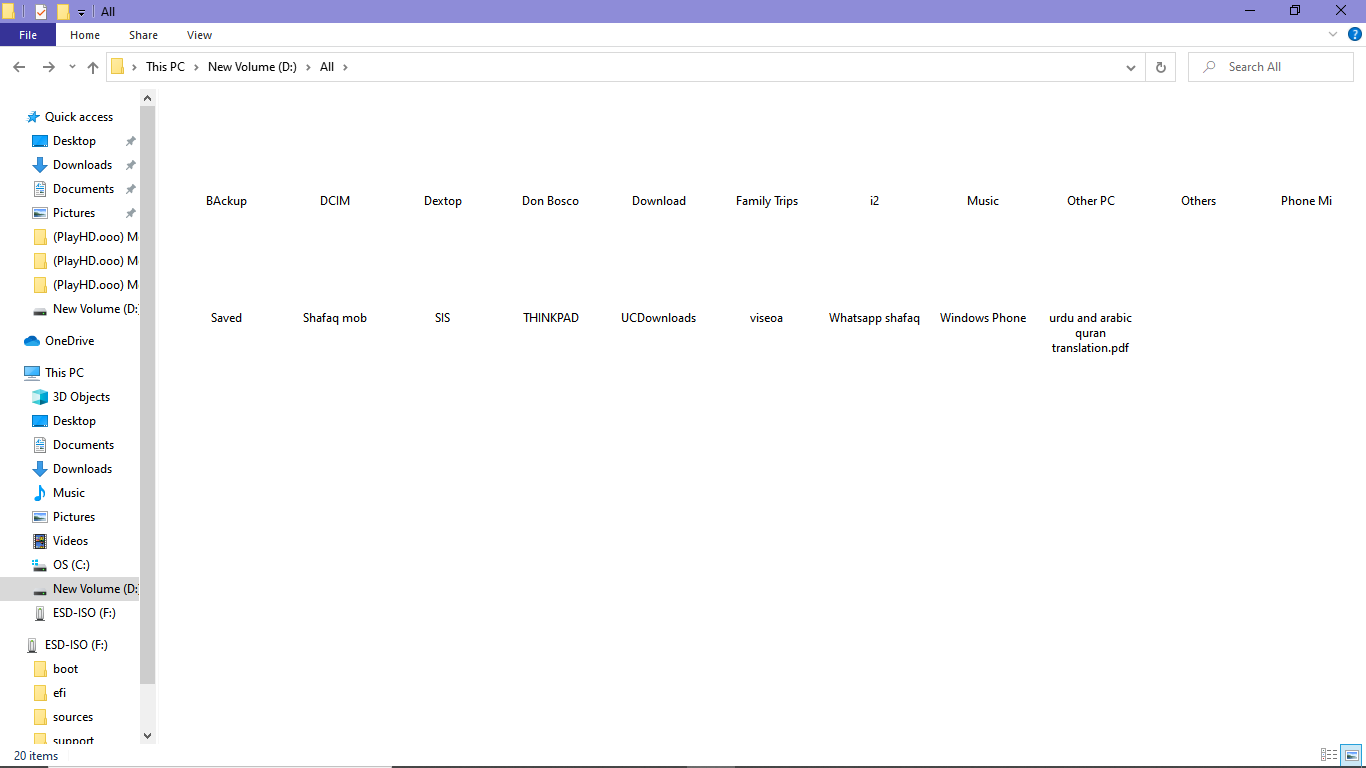1366x768 pixels.
Task: Select the Download folder
Action: pos(659,201)
